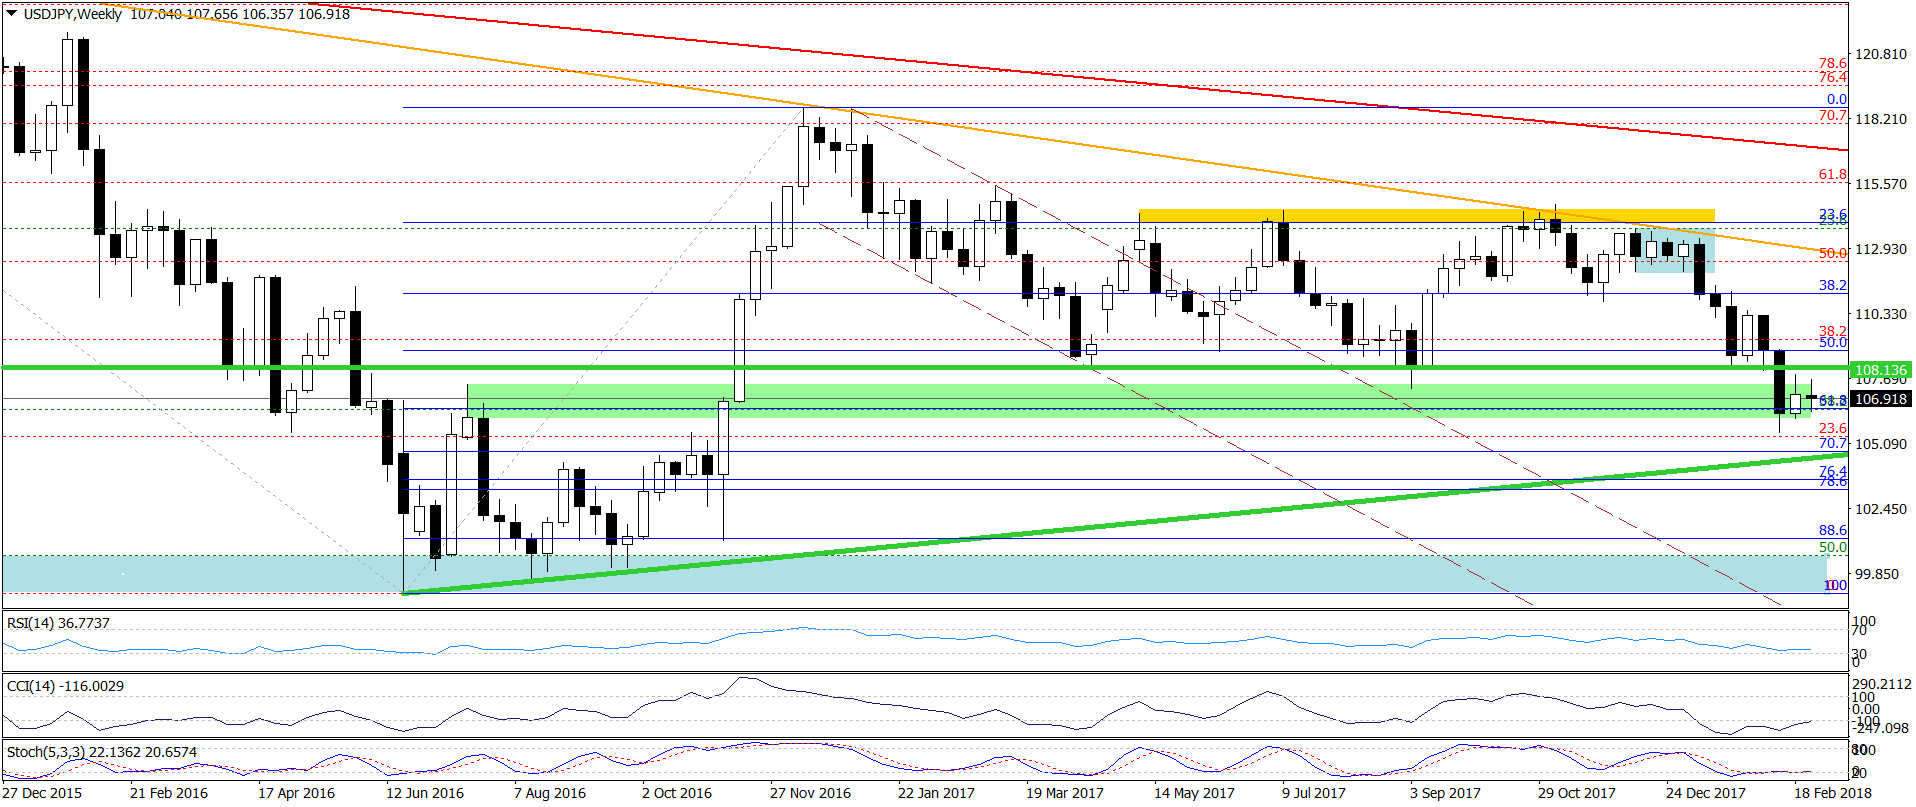Click the blue 88.6 Fibonacci level label
This screenshot has height=807, width=1916.
click(x=1832, y=531)
